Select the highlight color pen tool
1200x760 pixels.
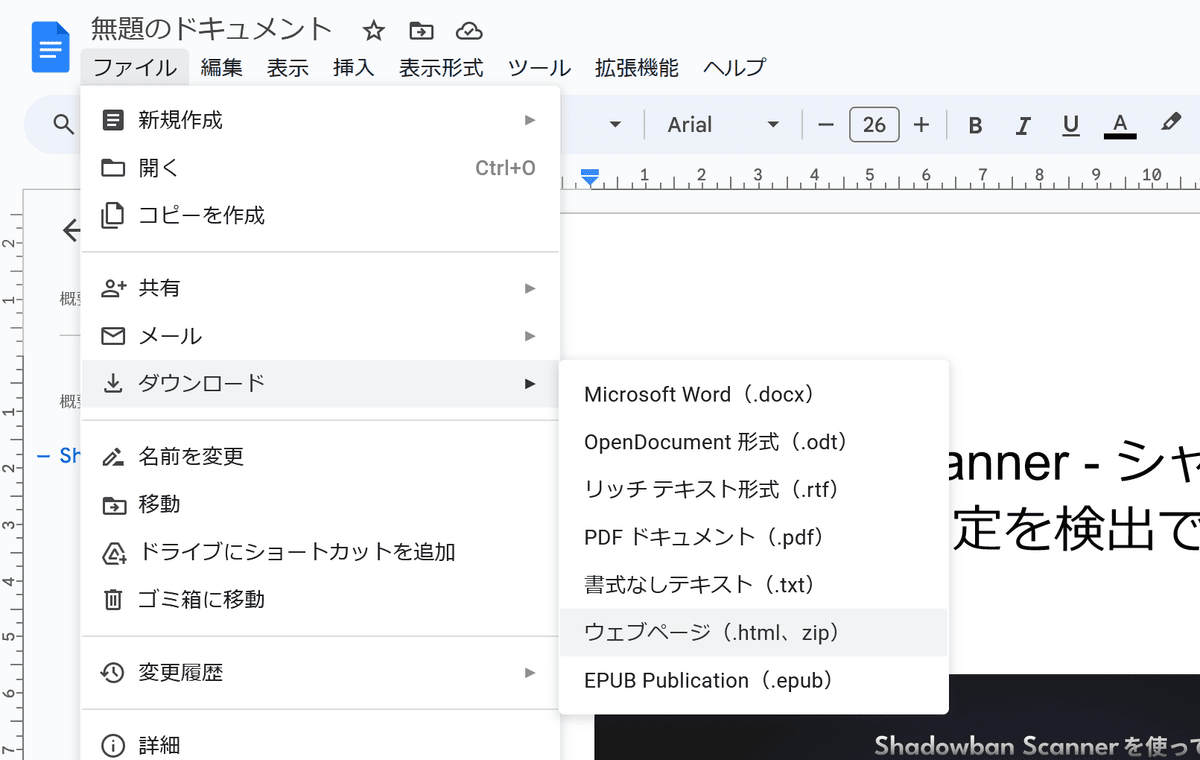[1171, 123]
